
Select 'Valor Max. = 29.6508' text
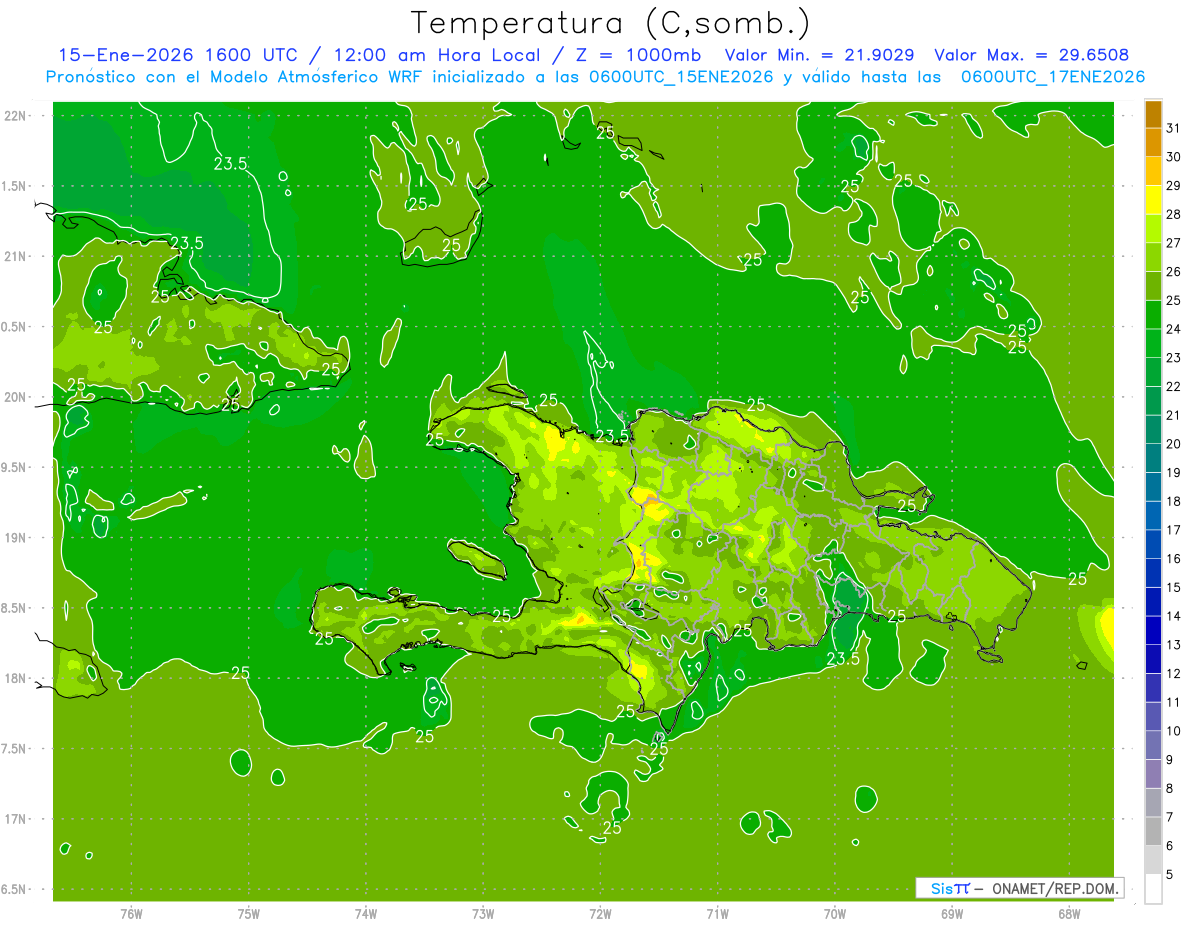pos(1031,55)
